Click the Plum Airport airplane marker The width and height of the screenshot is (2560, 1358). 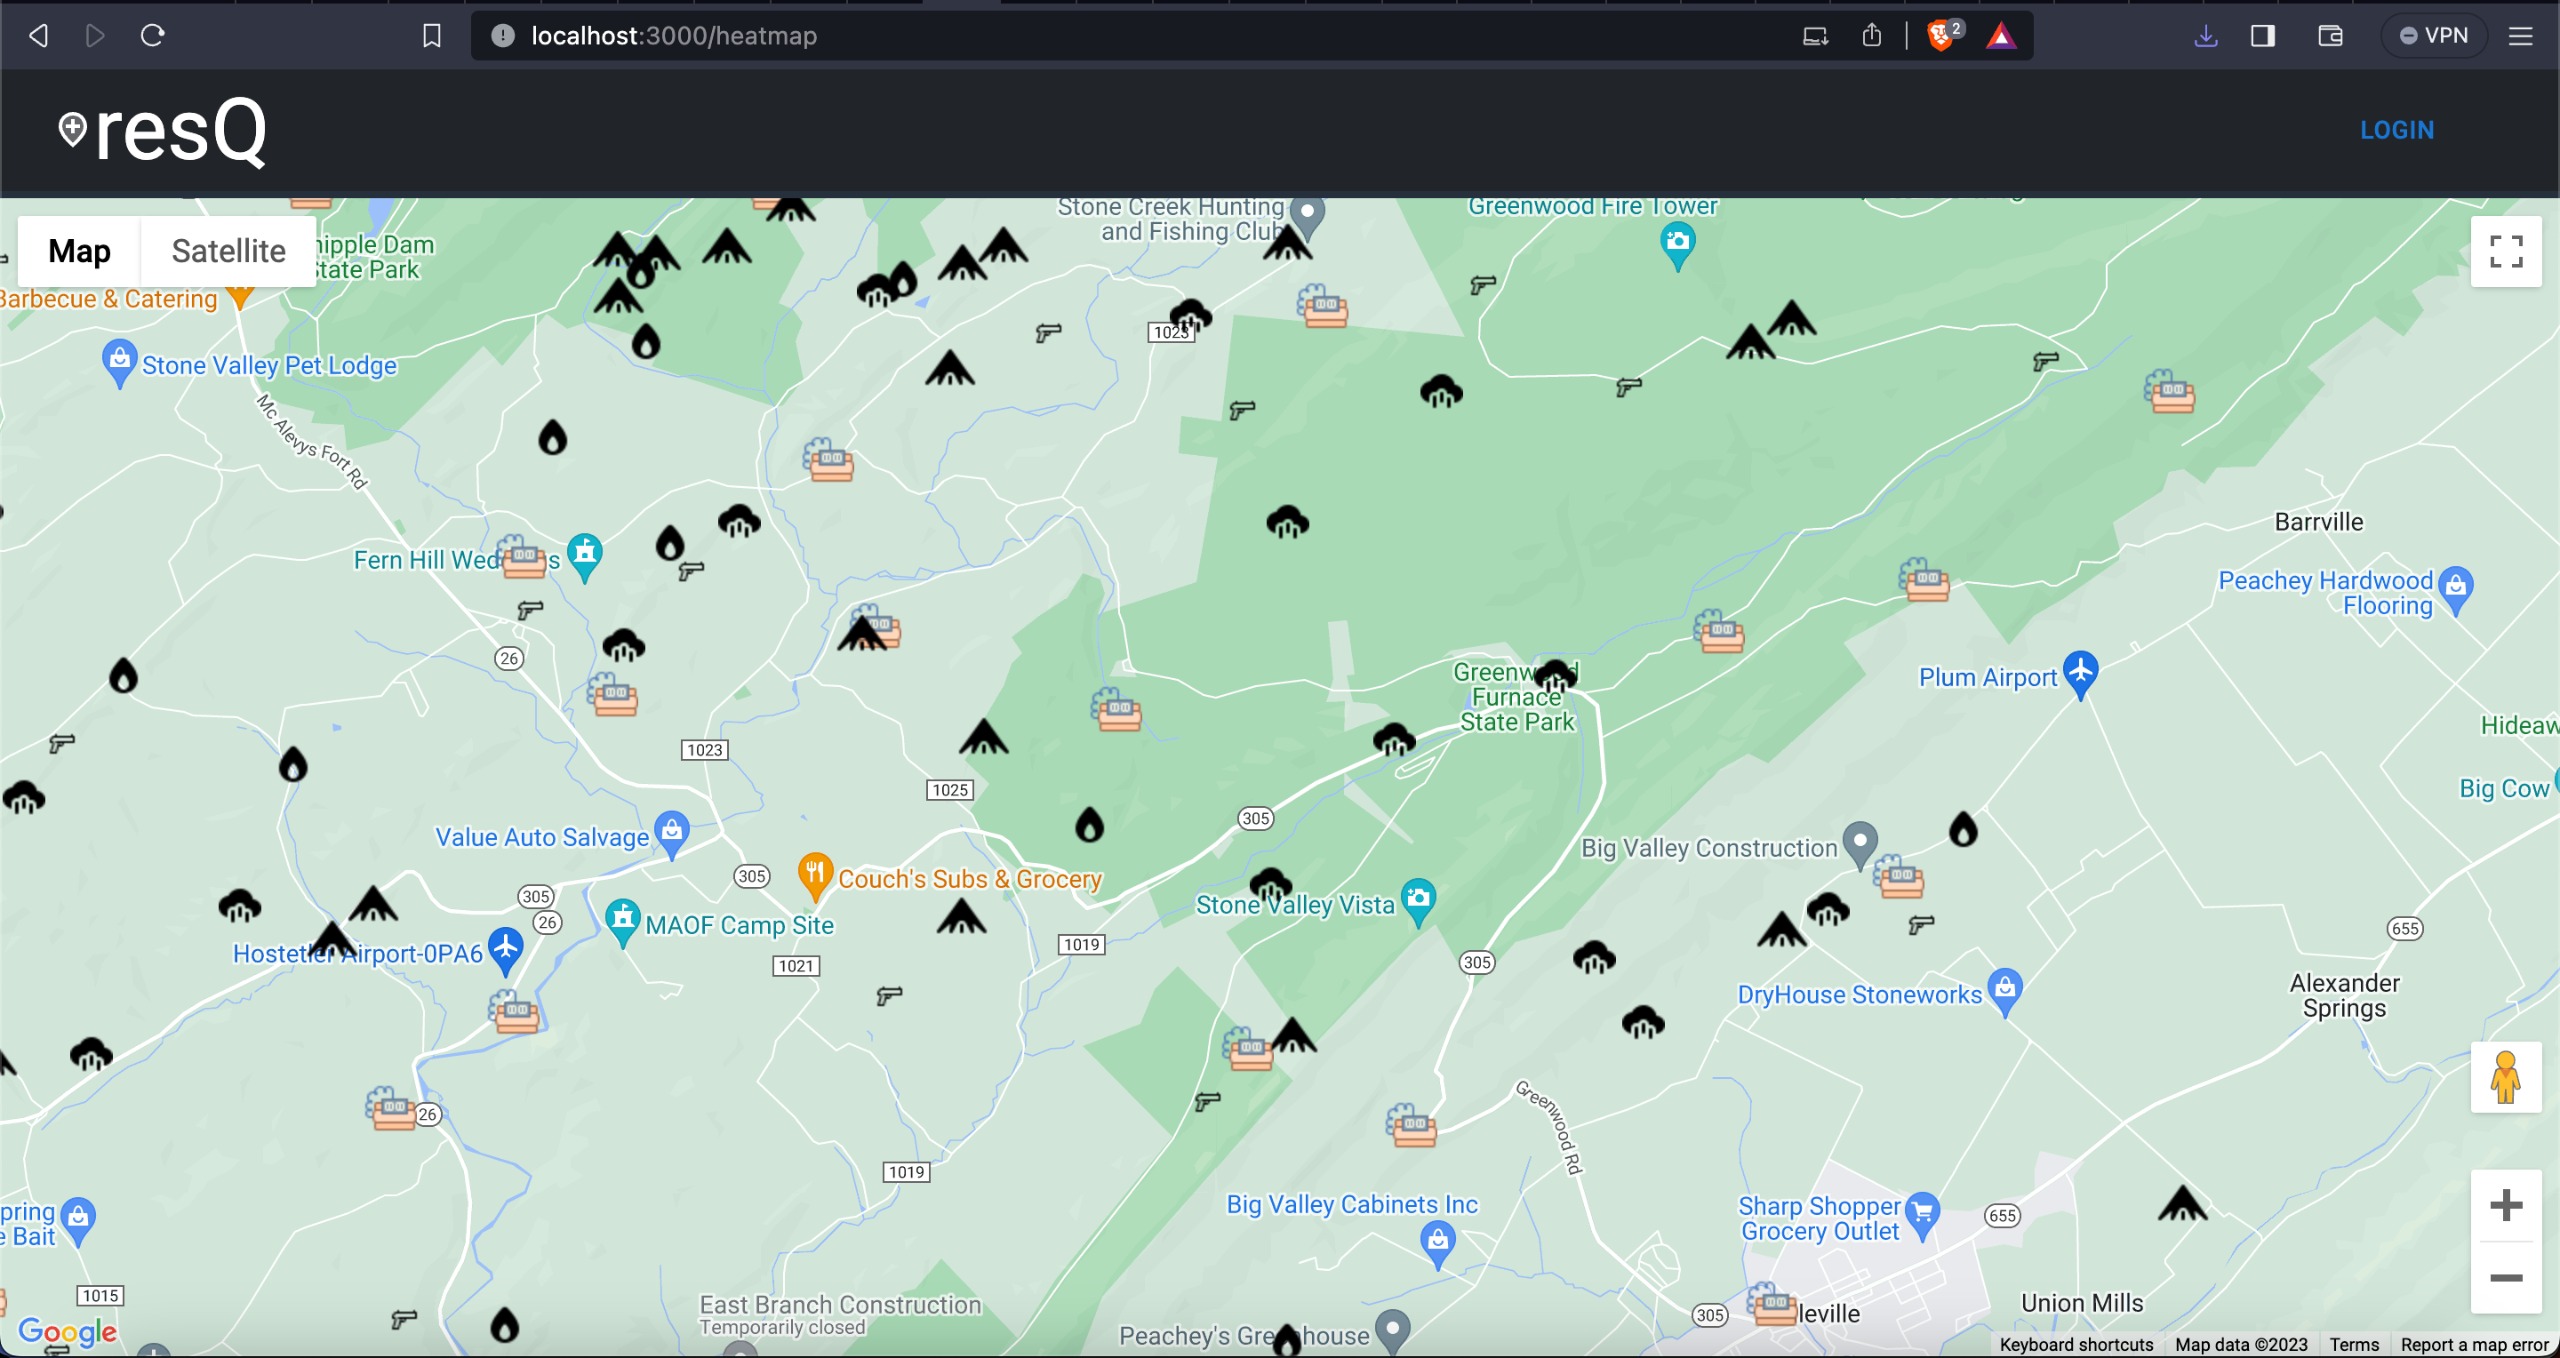(x=2080, y=671)
